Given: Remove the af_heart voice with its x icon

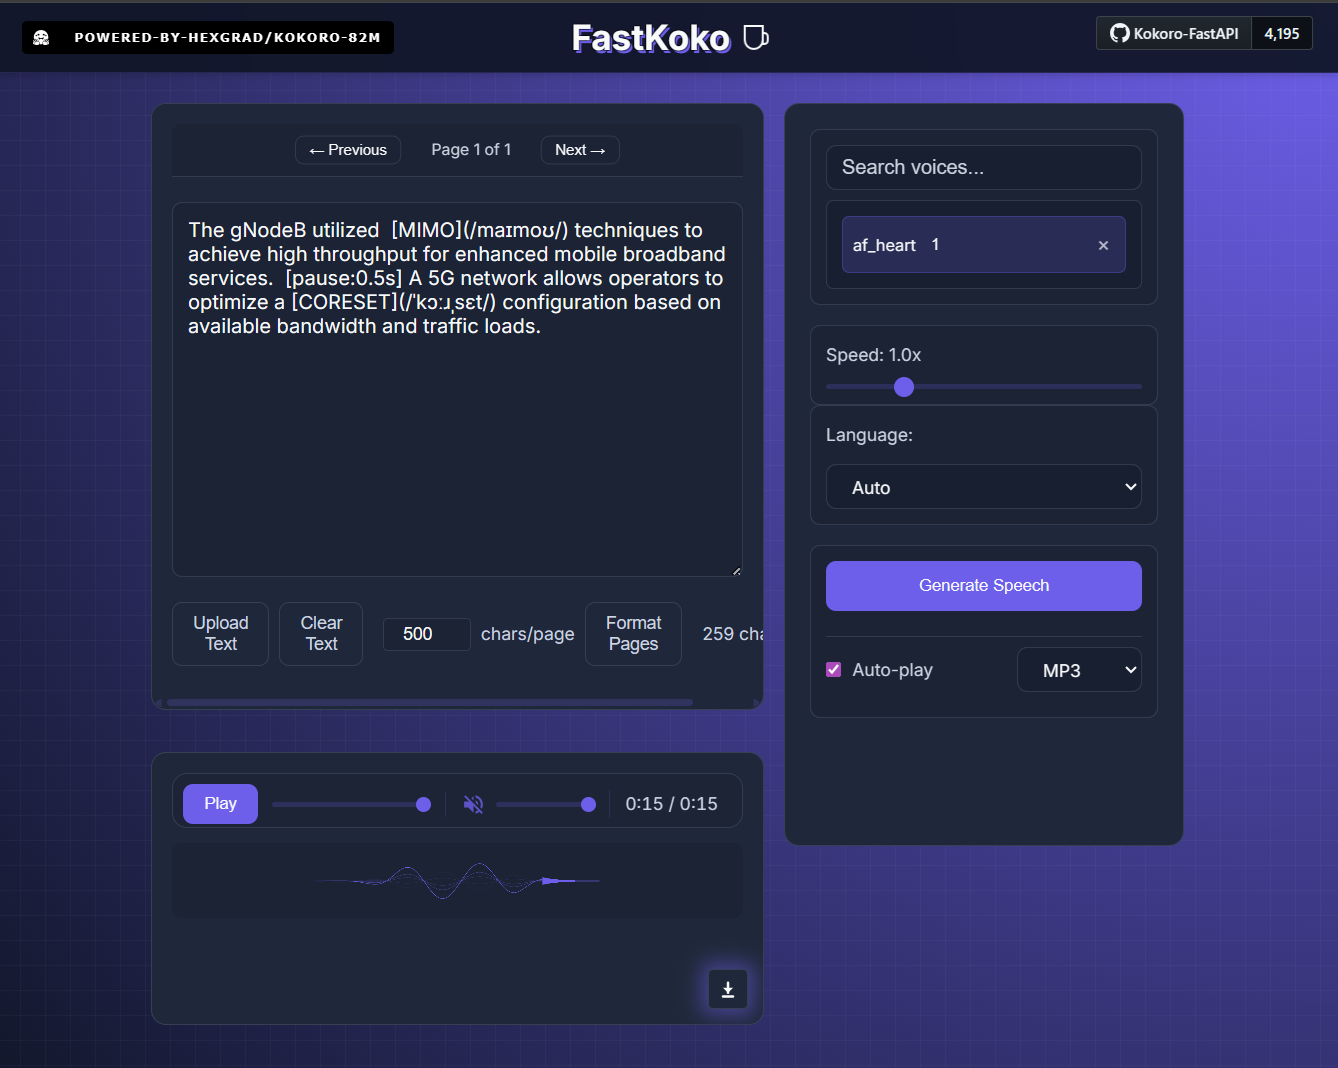Looking at the screenshot, I should click(1103, 244).
